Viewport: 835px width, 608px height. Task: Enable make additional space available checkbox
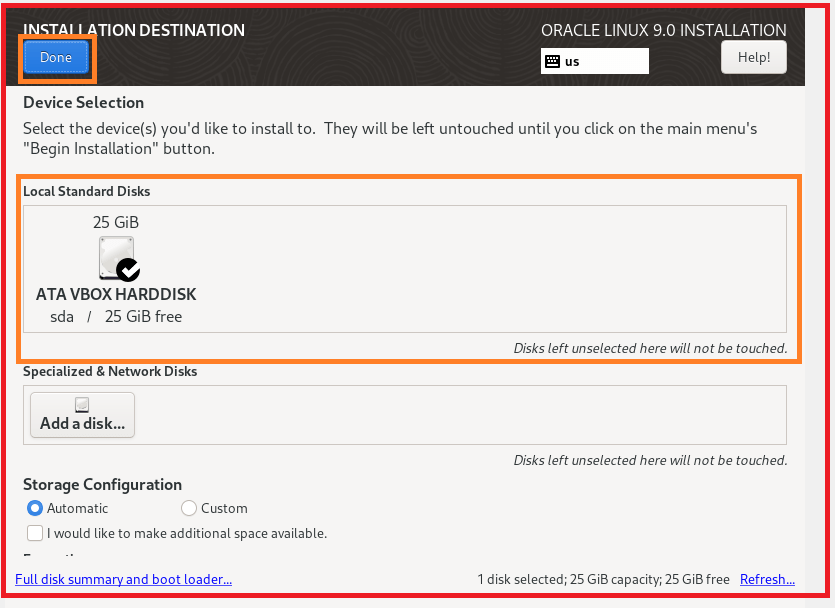coord(35,533)
